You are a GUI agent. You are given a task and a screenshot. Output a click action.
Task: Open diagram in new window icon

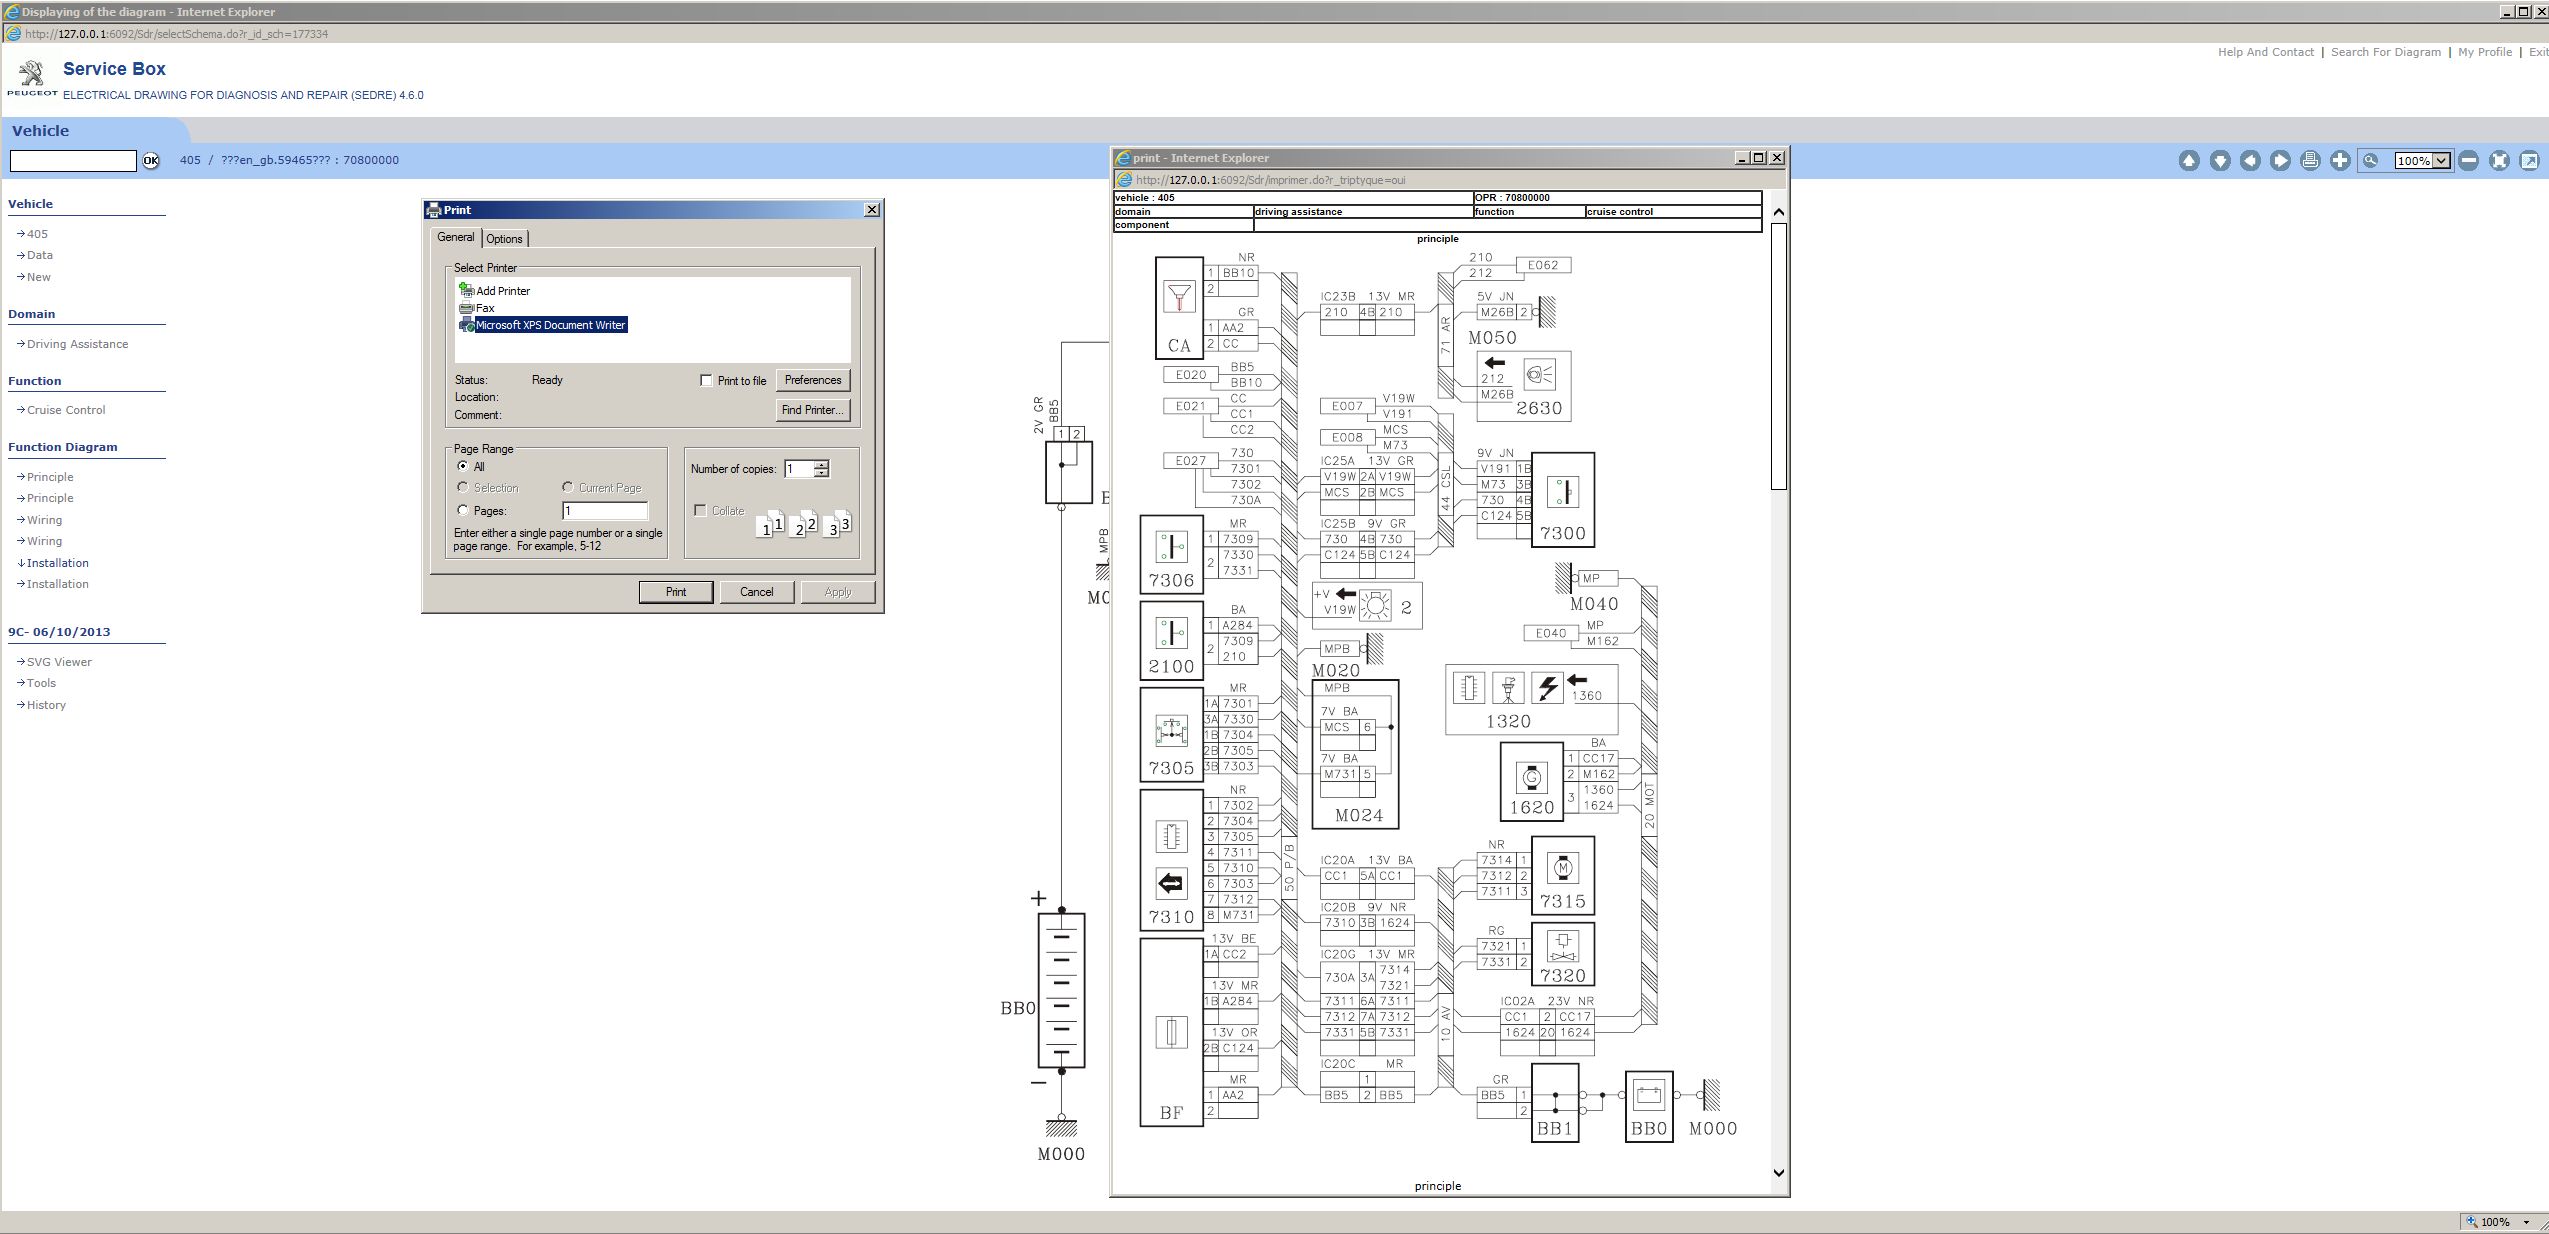pos(2529,161)
